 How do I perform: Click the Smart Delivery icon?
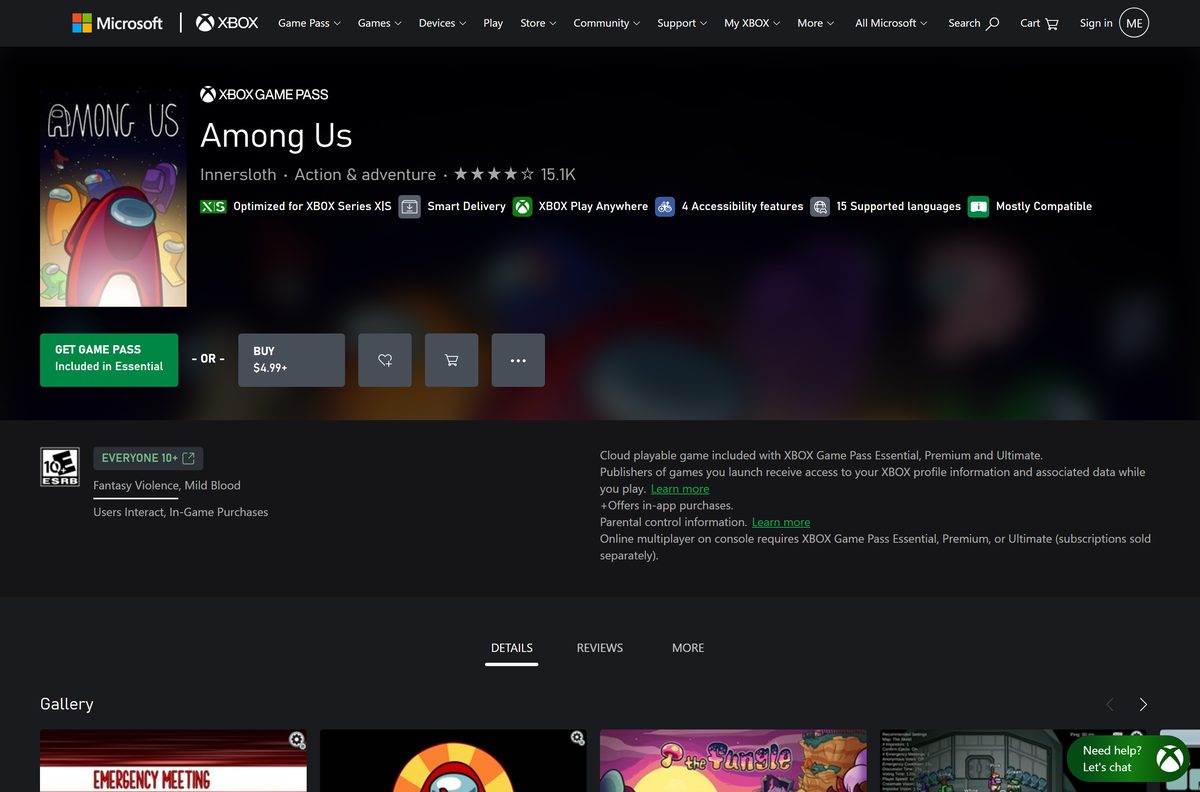point(409,207)
